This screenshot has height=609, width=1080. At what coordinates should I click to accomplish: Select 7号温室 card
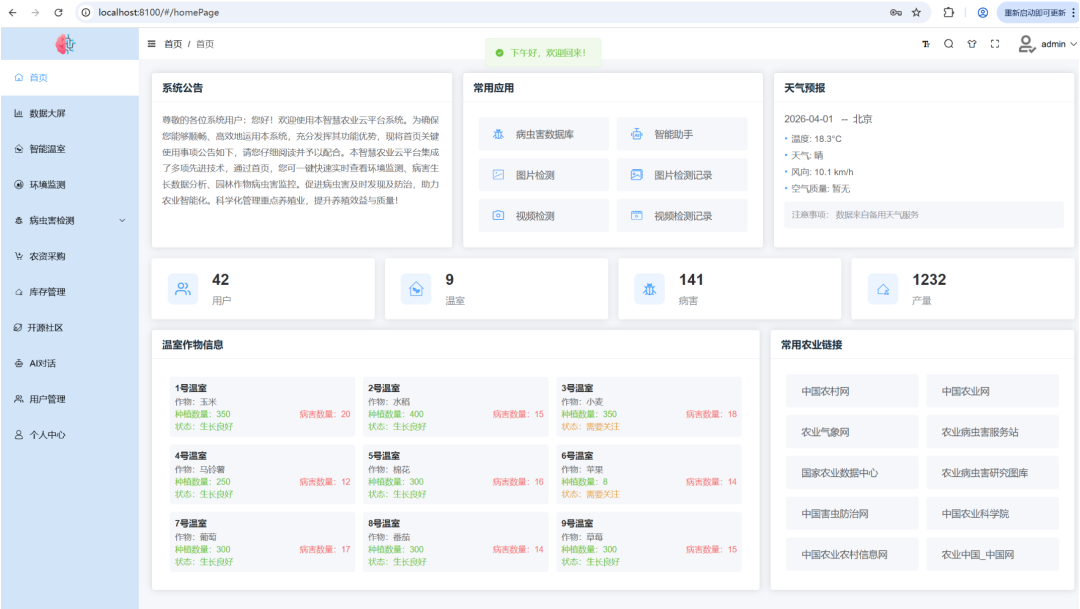click(x=262, y=542)
